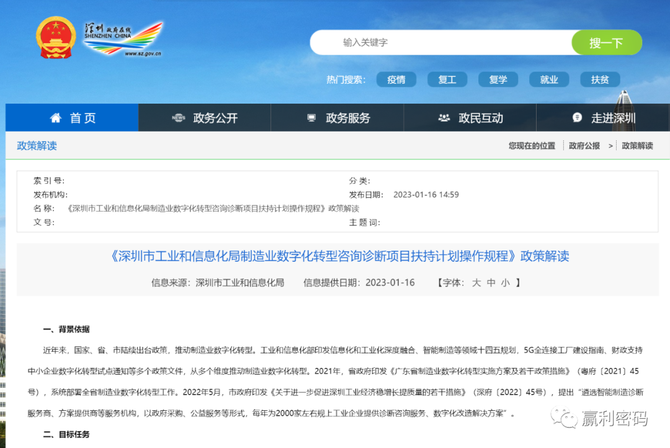This screenshot has height=448, width=670.
Task: Click the 索引号 label
Action: 49,181
